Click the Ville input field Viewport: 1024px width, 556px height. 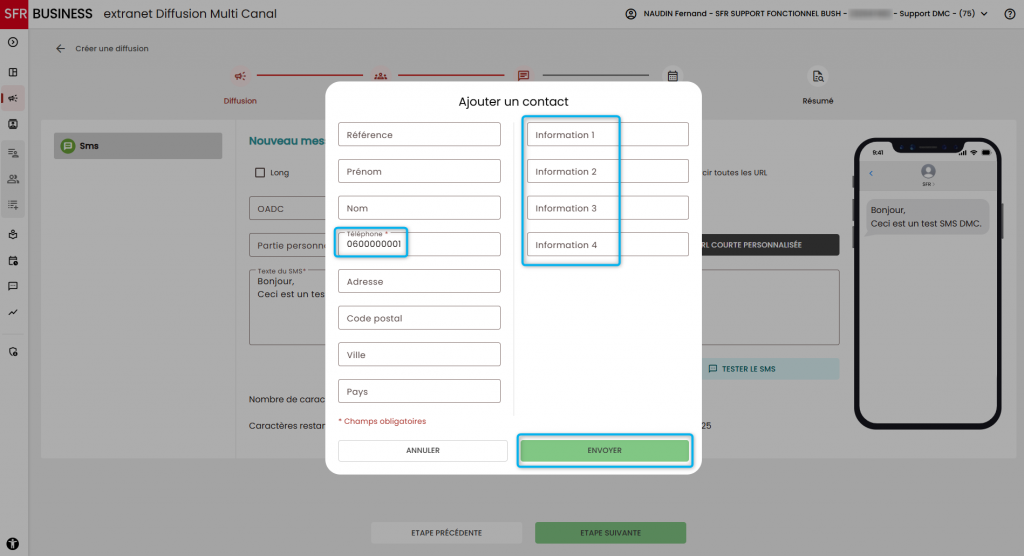click(x=419, y=354)
